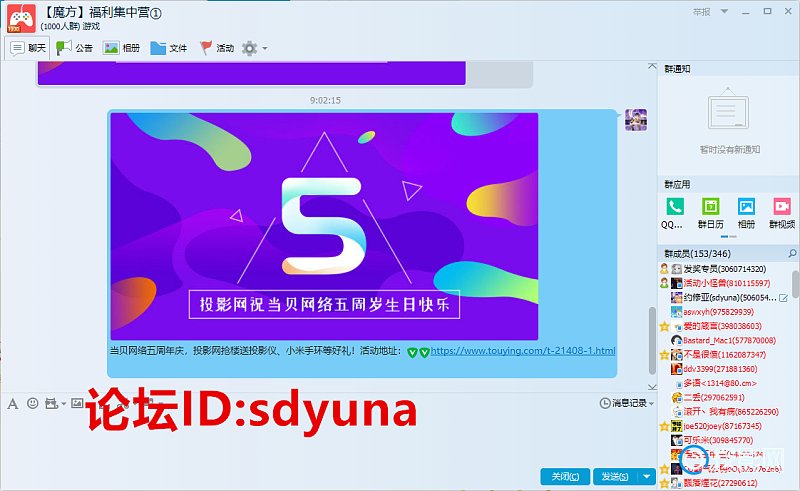The image size is (800, 491).
Task: Open the QQ phone group app
Action: (x=674, y=214)
